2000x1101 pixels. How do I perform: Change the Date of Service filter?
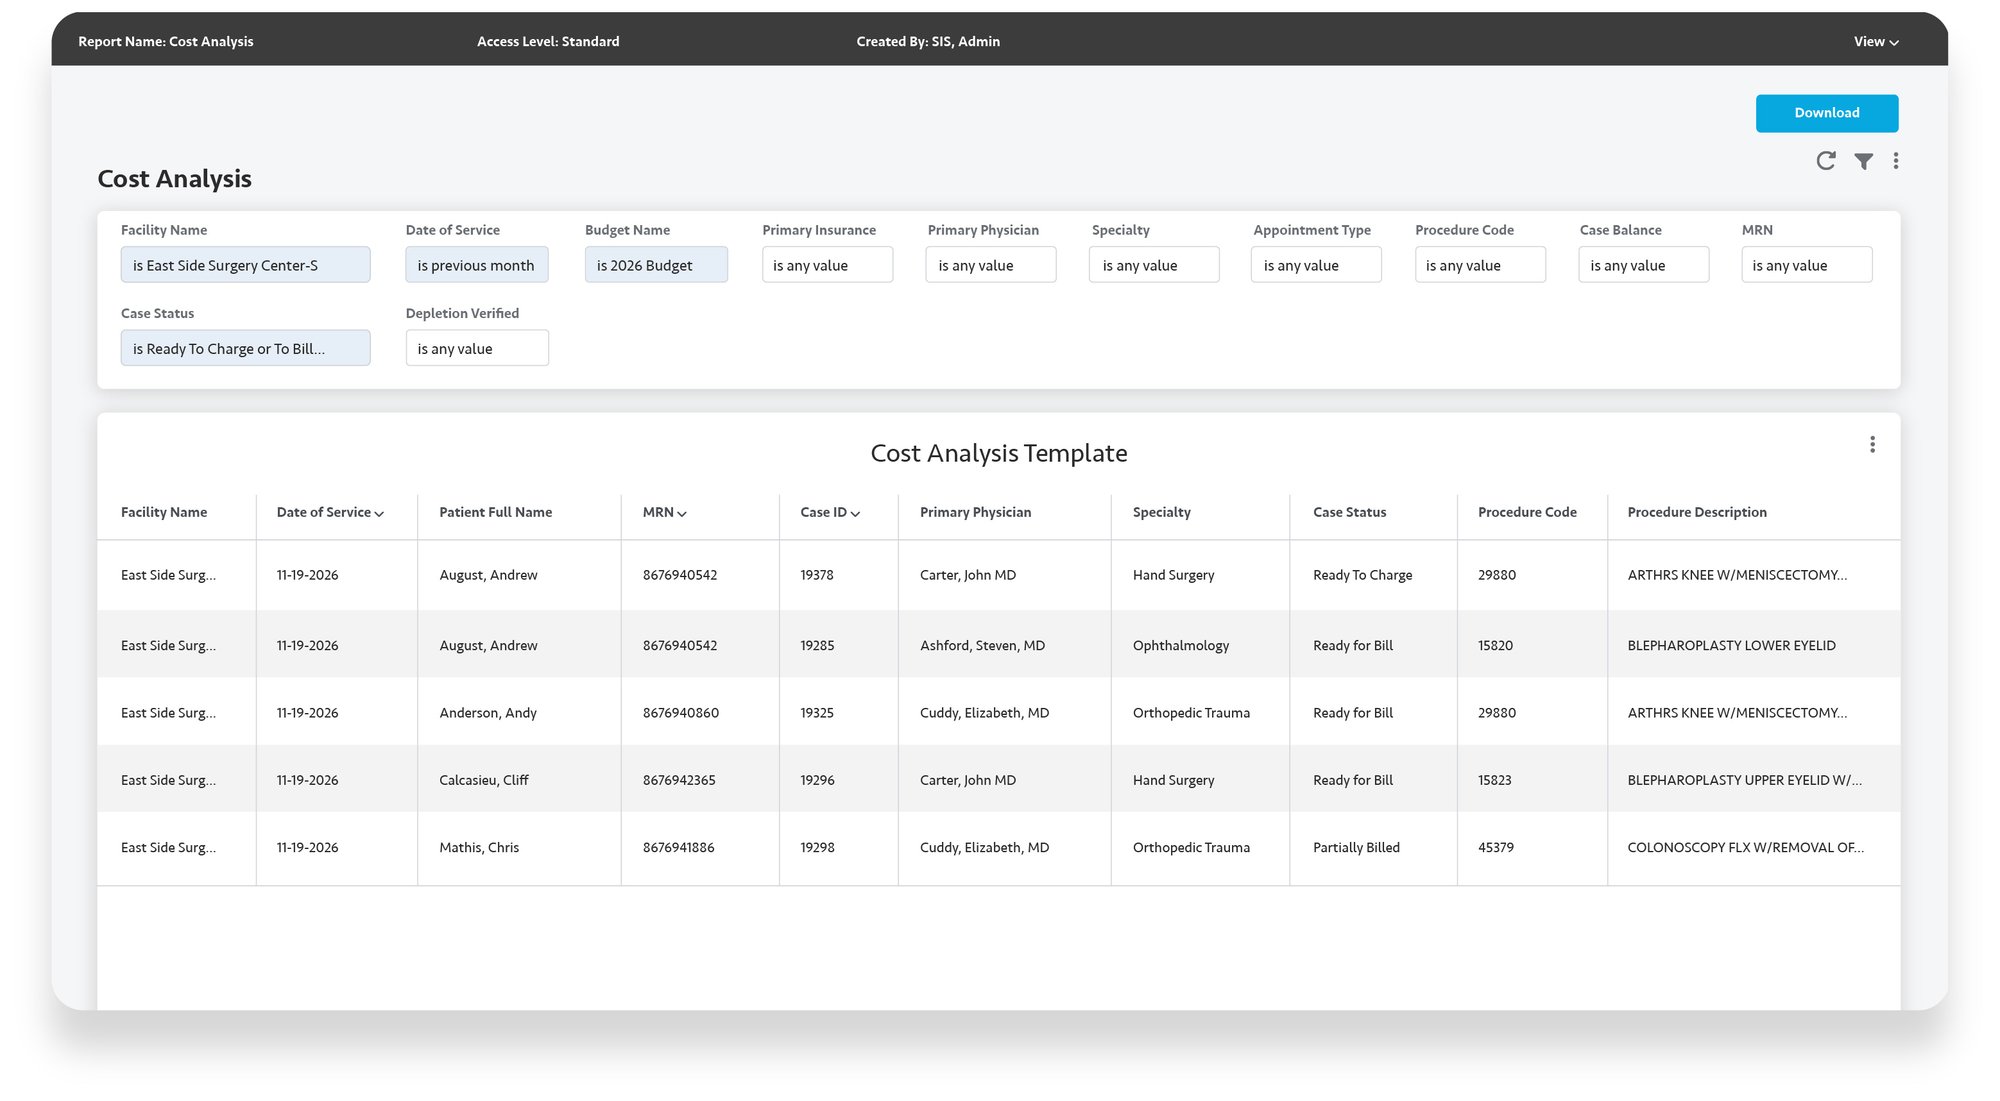tap(477, 264)
